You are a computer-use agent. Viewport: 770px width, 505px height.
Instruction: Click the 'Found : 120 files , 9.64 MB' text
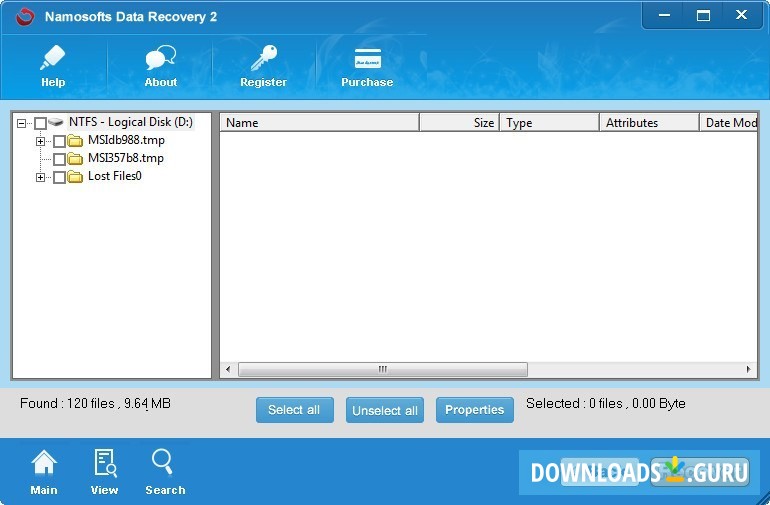95,403
